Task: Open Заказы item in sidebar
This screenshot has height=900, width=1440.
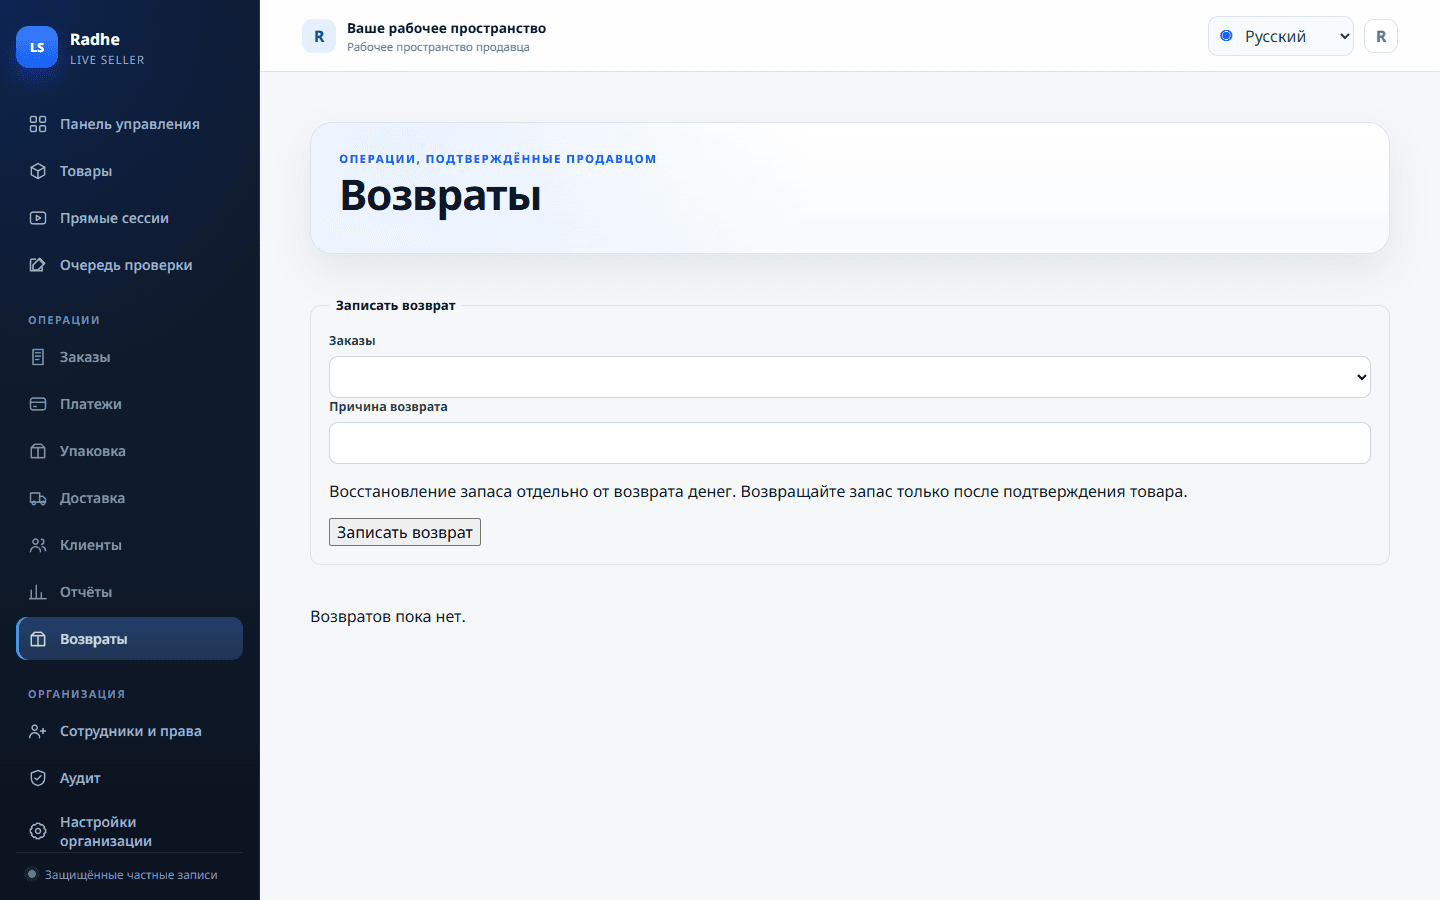Action: [130, 357]
